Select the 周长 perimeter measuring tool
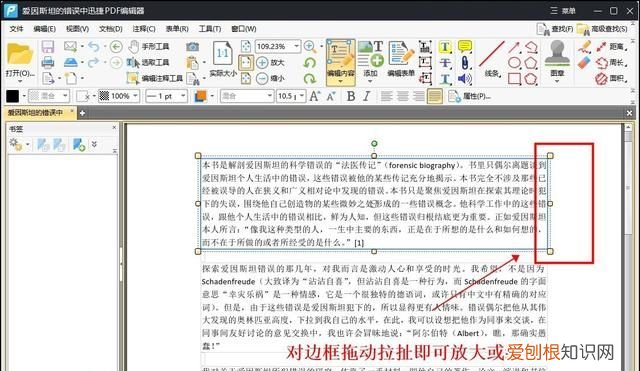The height and width of the screenshot is (371, 640). point(611,63)
